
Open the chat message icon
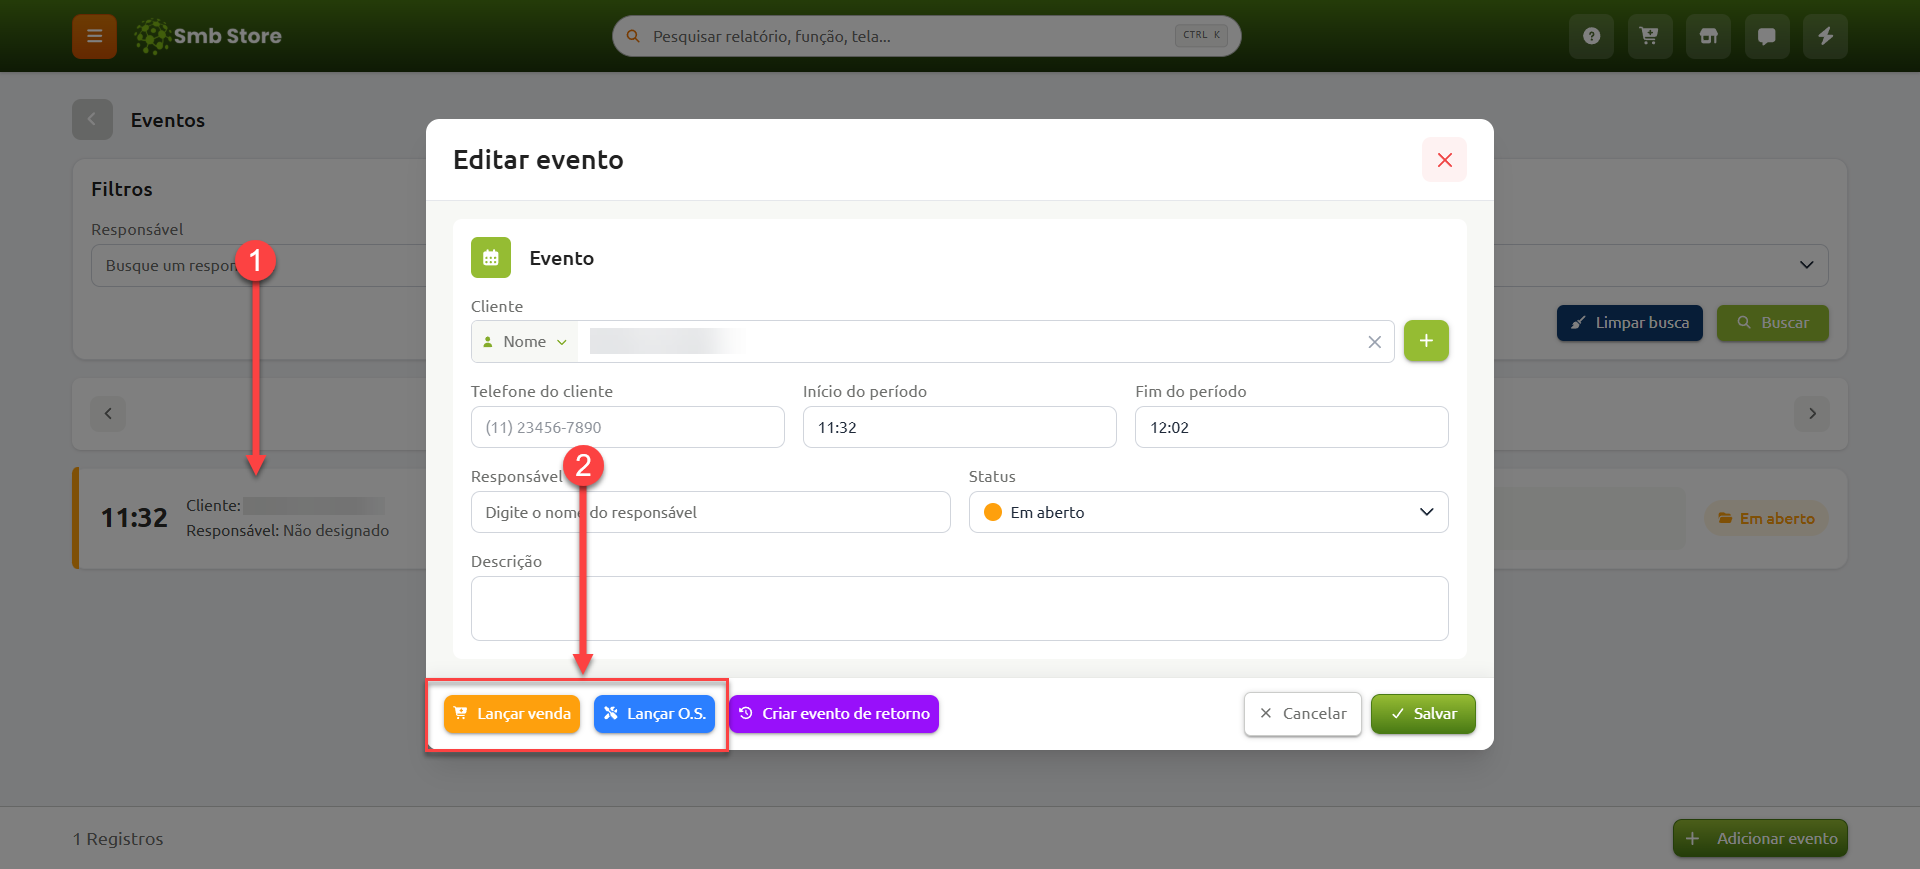tap(1767, 36)
